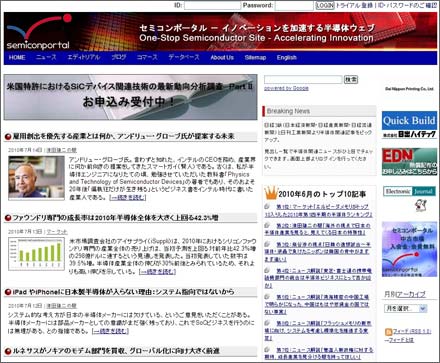This screenshot has height=363, width=440.
Task: Click the crown icon for top 10 articles
Action: point(271,193)
